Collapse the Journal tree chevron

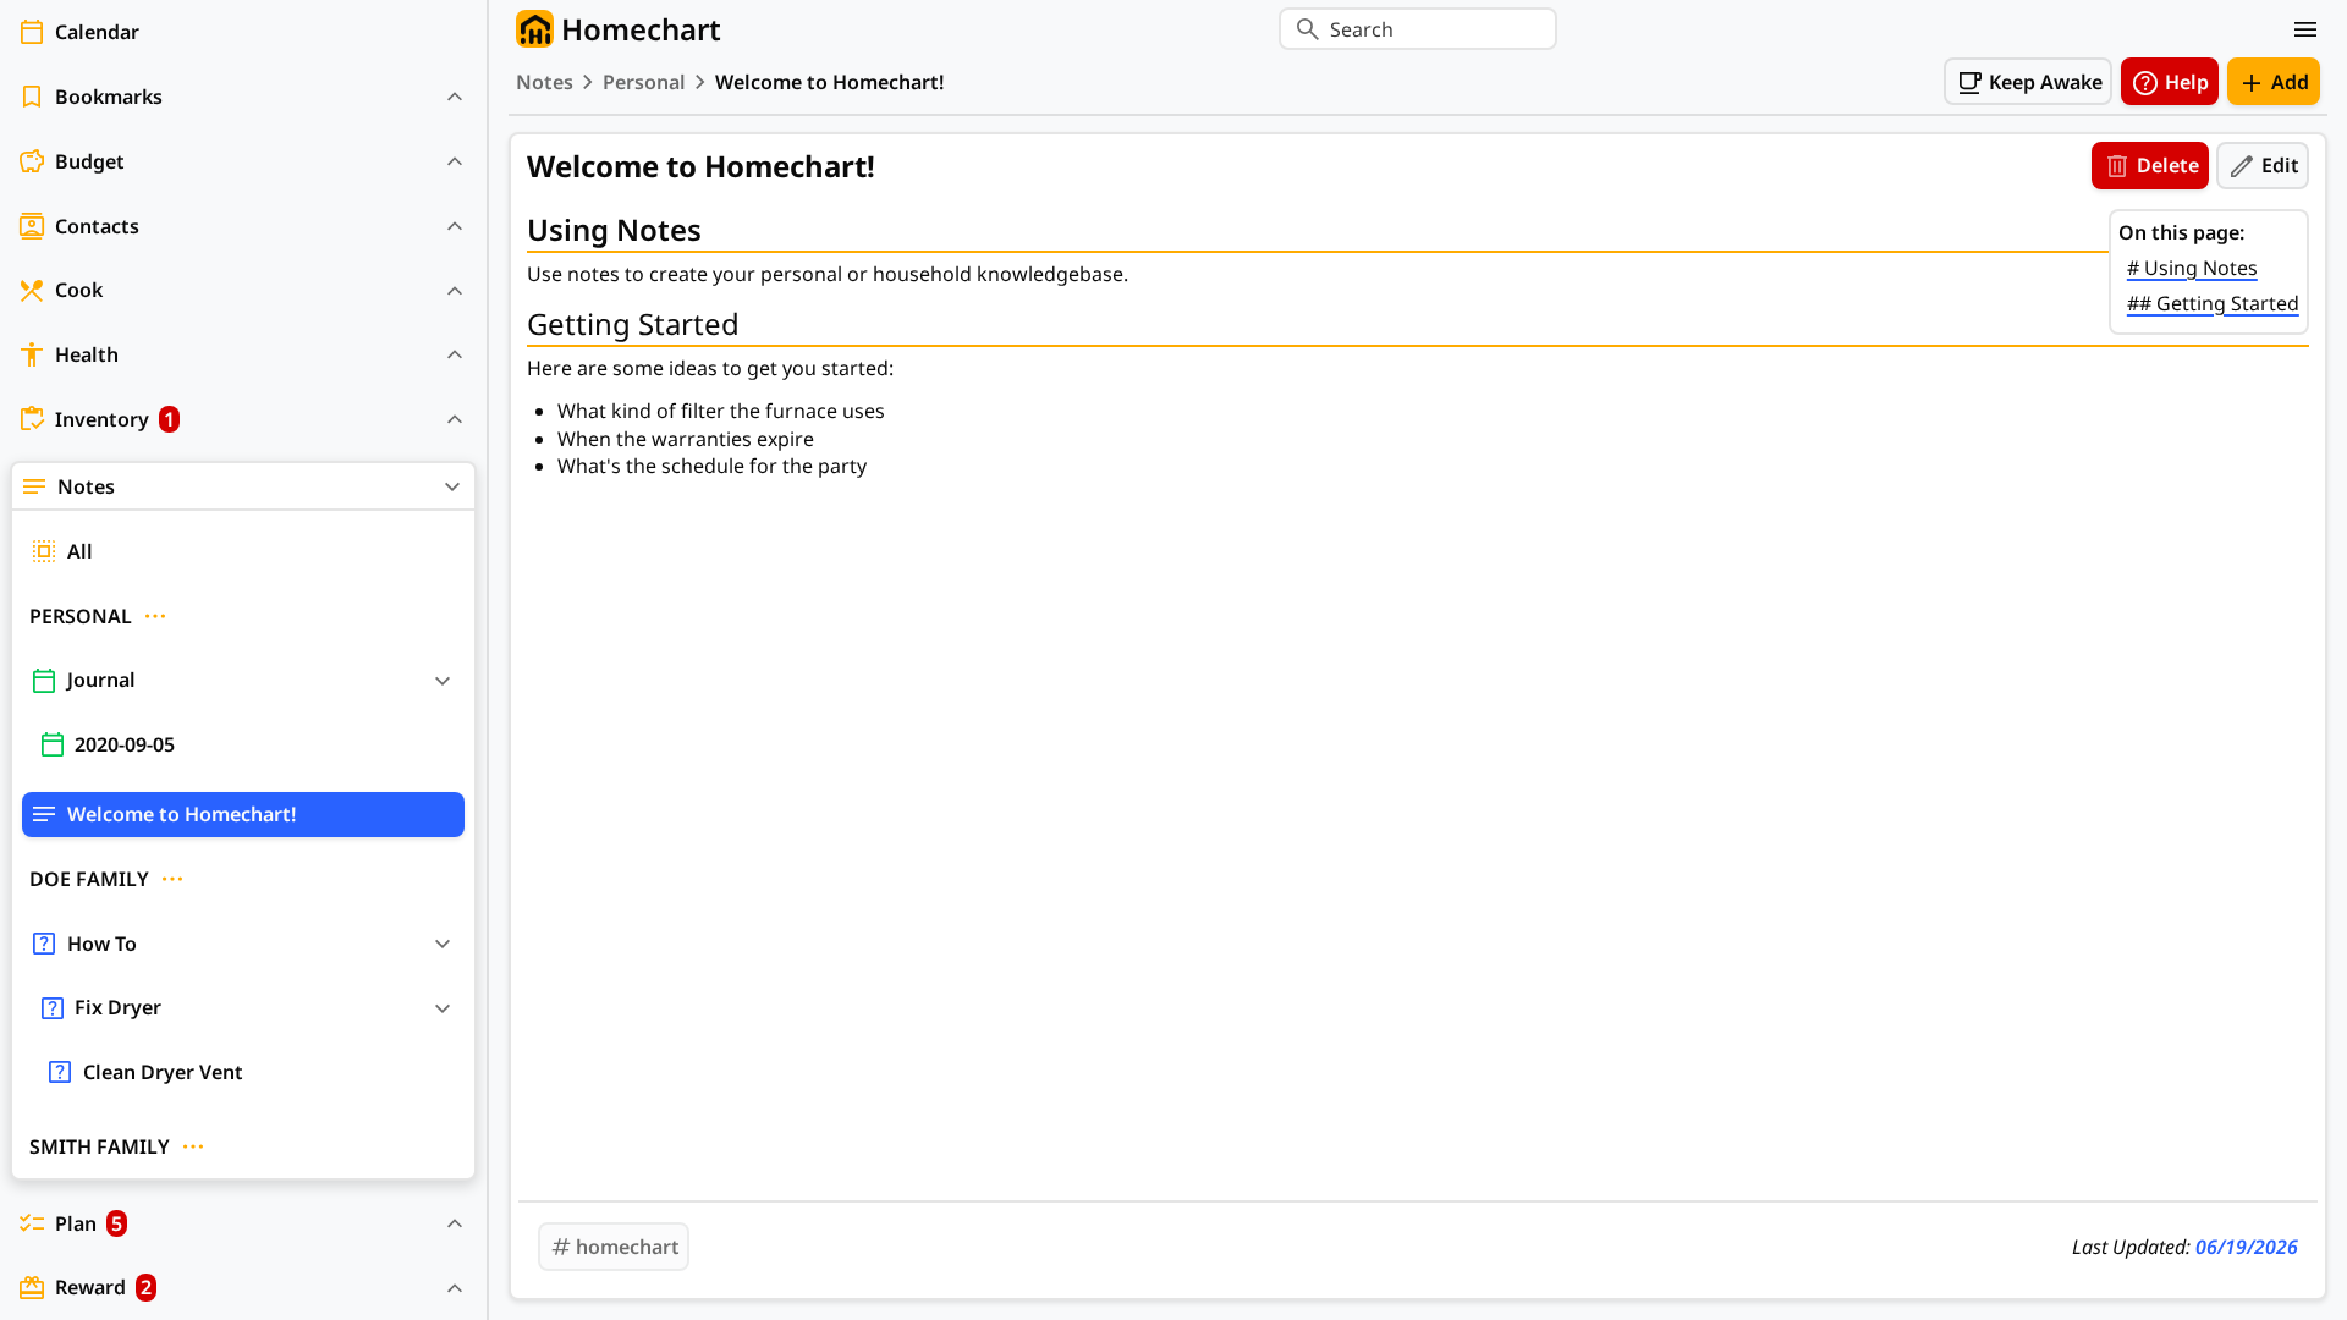click(442, 681)
